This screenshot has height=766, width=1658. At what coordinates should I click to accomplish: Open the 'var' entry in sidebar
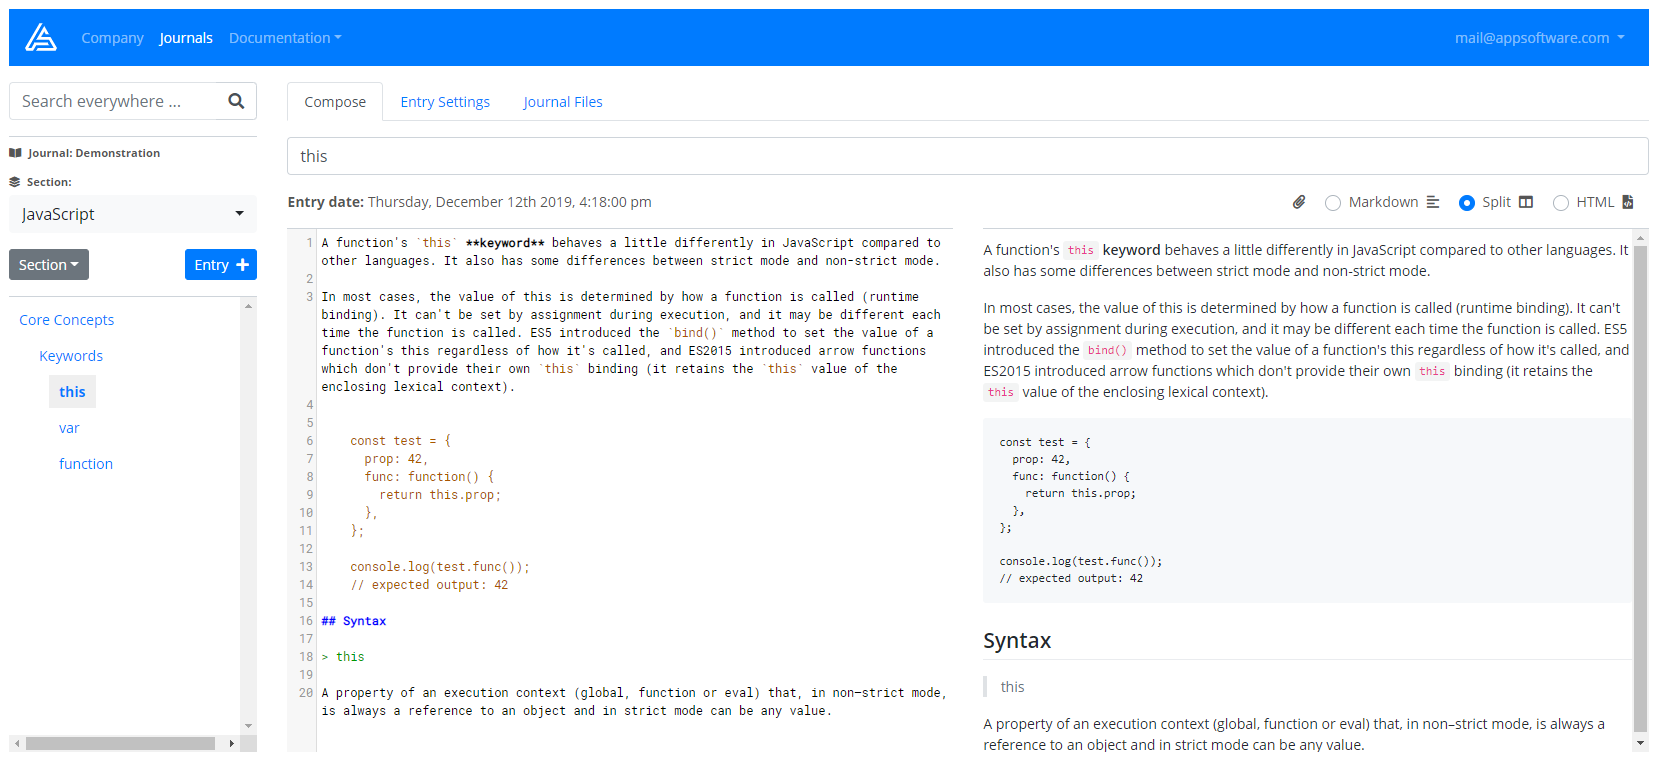(x=69, y=428)
